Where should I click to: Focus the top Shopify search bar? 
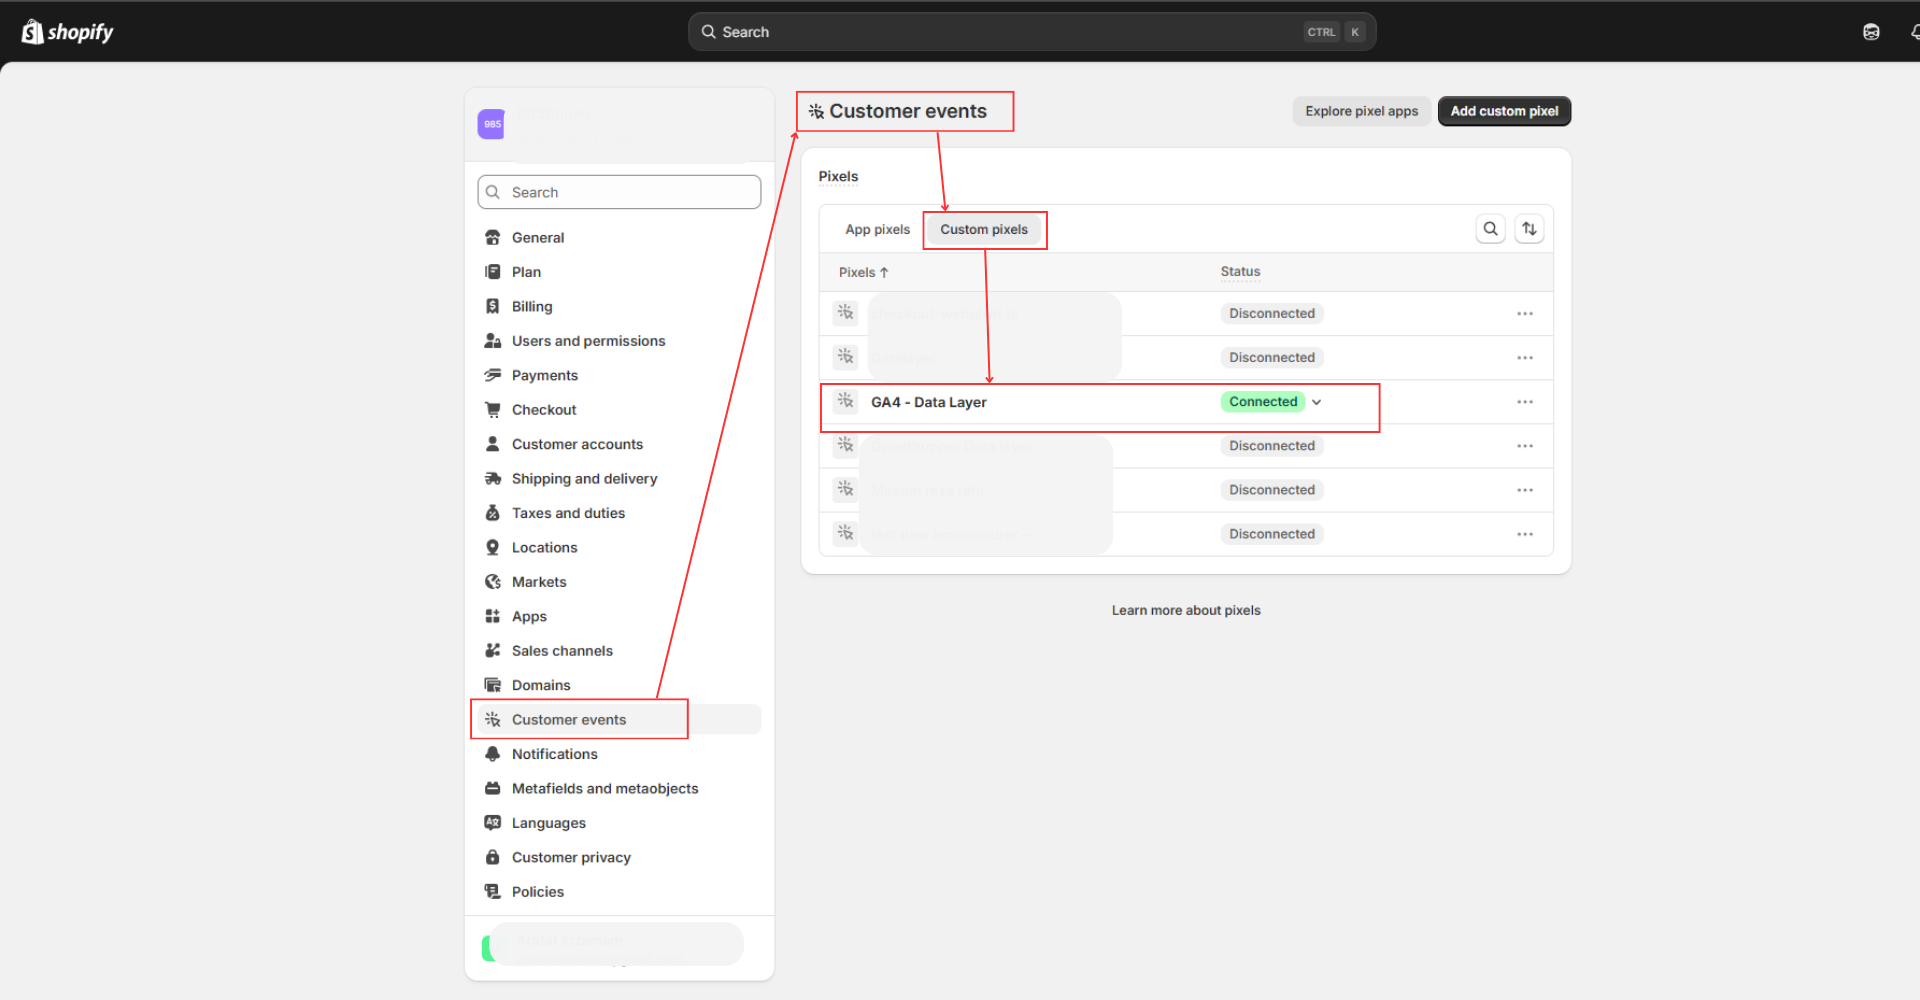click(x=1032, y=32)
